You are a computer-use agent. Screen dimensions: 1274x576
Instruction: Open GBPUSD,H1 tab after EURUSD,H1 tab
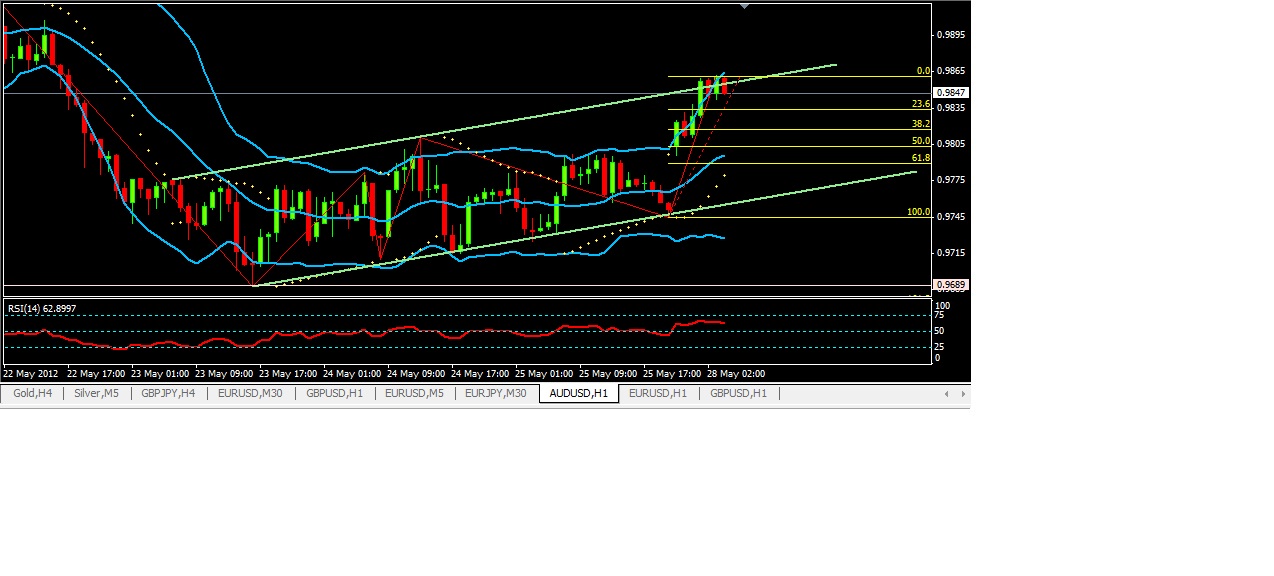738,394
